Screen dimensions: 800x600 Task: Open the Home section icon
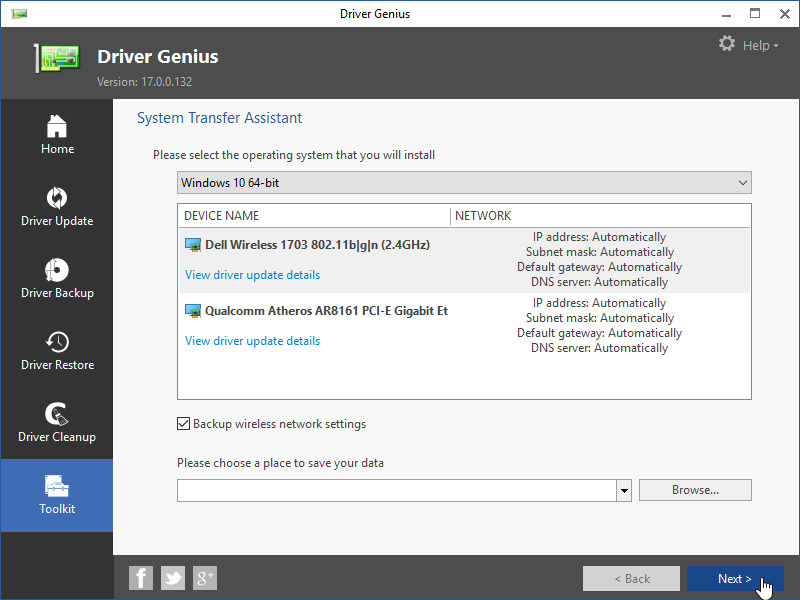tap(57, 126)
